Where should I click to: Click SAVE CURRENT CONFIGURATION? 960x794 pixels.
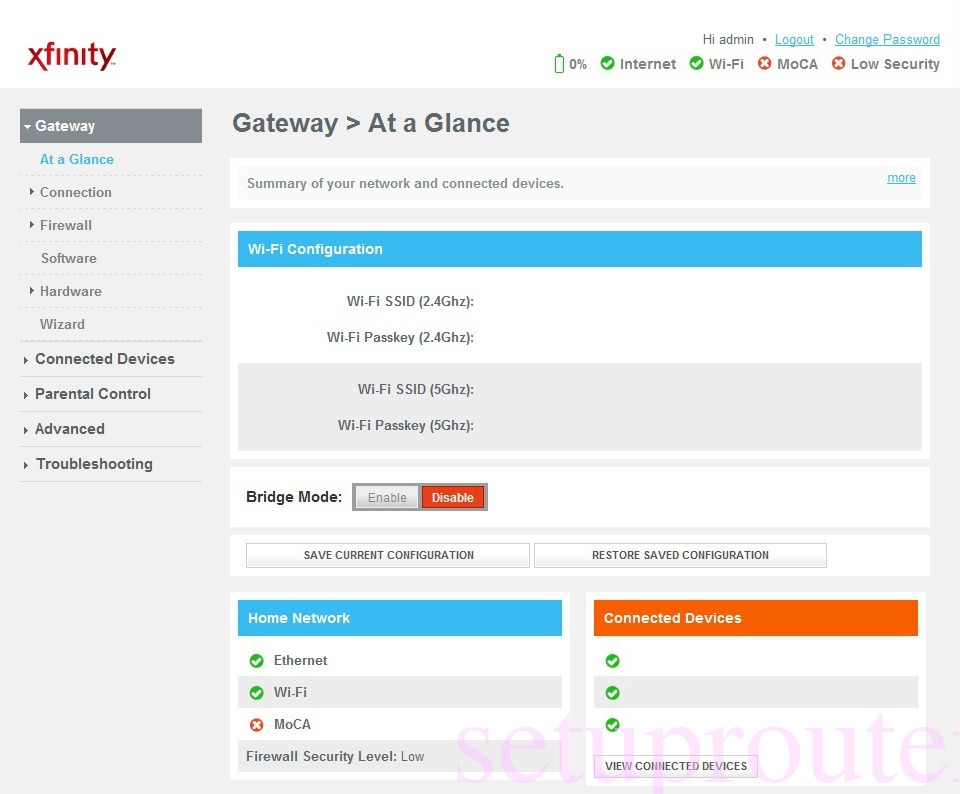coord(387,555)
